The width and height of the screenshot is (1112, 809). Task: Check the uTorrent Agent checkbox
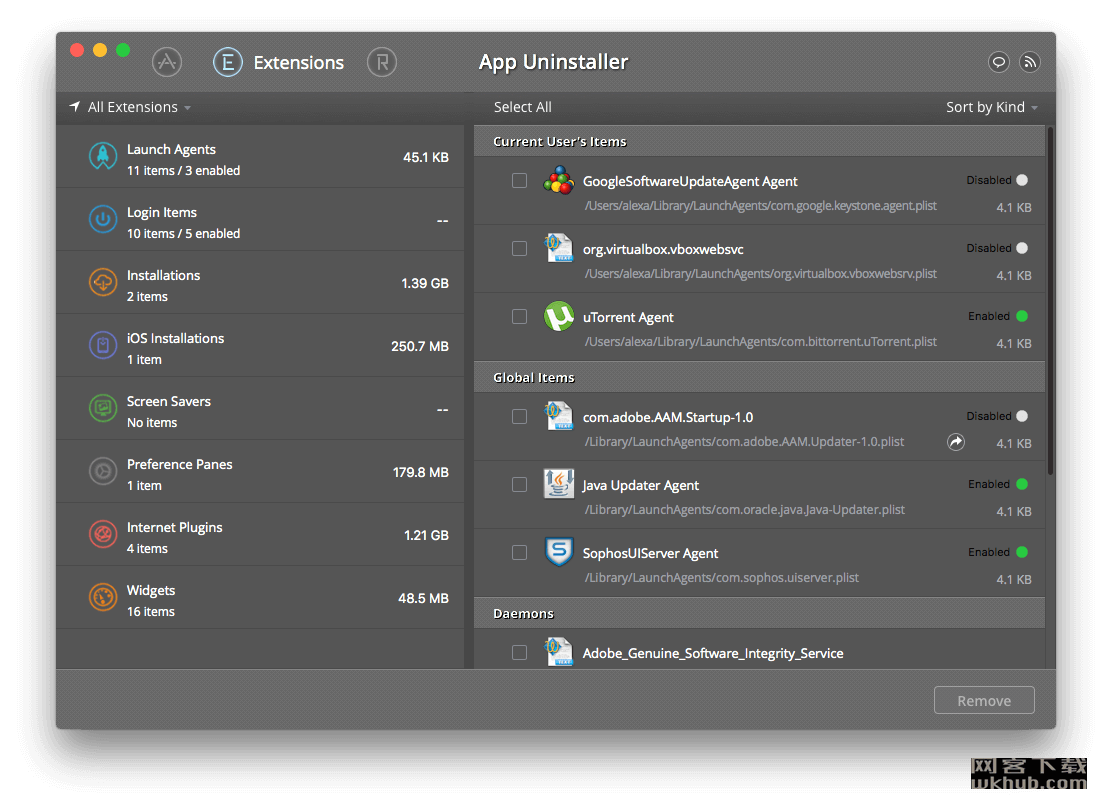coord(520,317)
